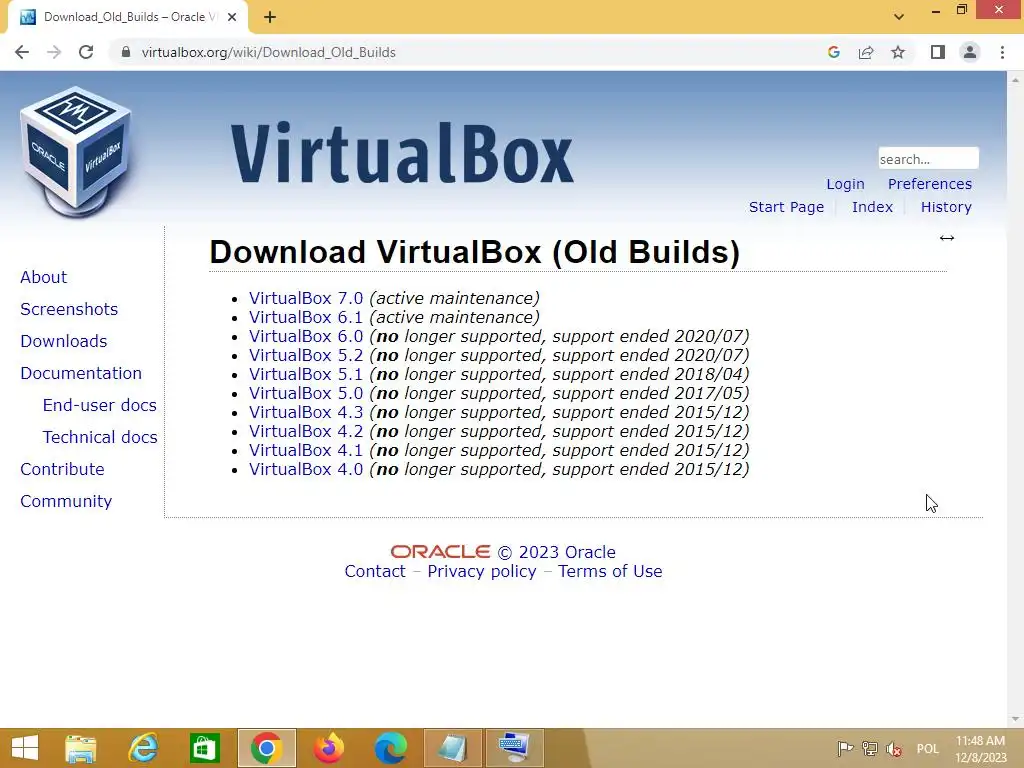Reload the page with the refresh icon
The image size is (1024, 768).
coord(86,52)
